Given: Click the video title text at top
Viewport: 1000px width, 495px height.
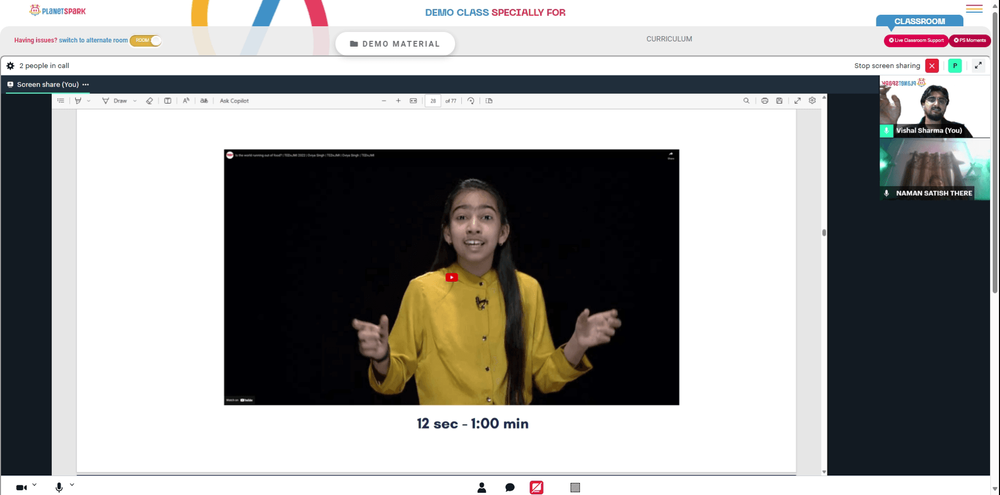Looking at the screenshot, I should point(305,155).
